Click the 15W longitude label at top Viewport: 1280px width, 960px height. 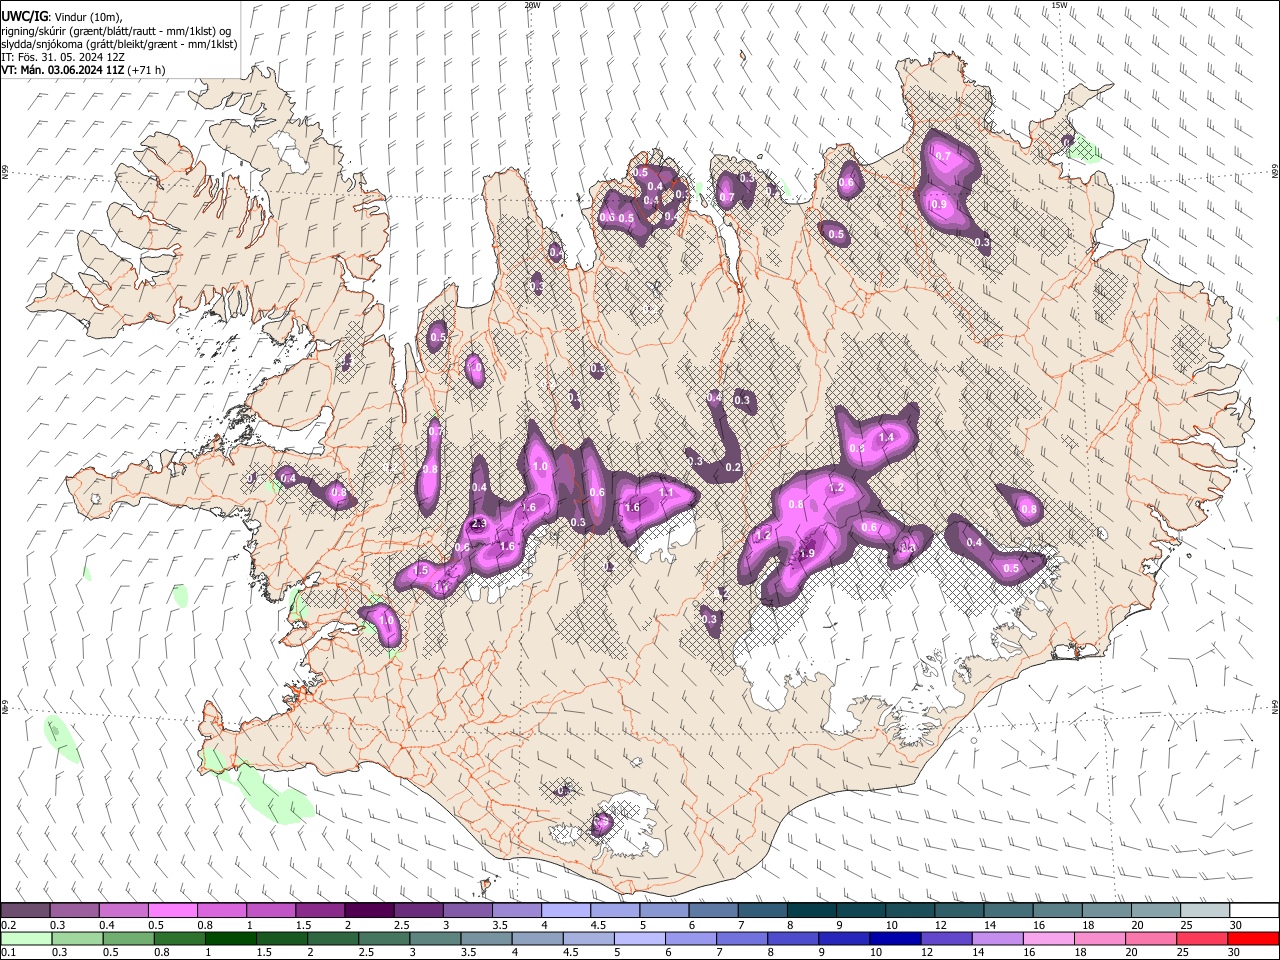point(1059,5)
